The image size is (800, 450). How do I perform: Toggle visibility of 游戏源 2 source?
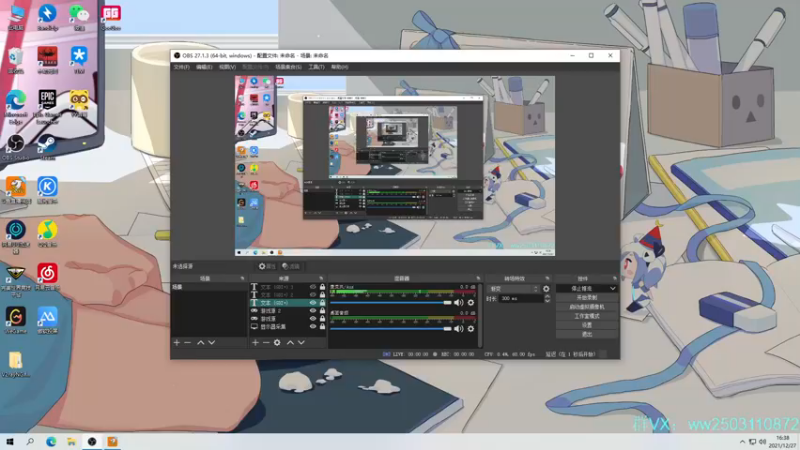pyautogui.click(x=313, y=311)
